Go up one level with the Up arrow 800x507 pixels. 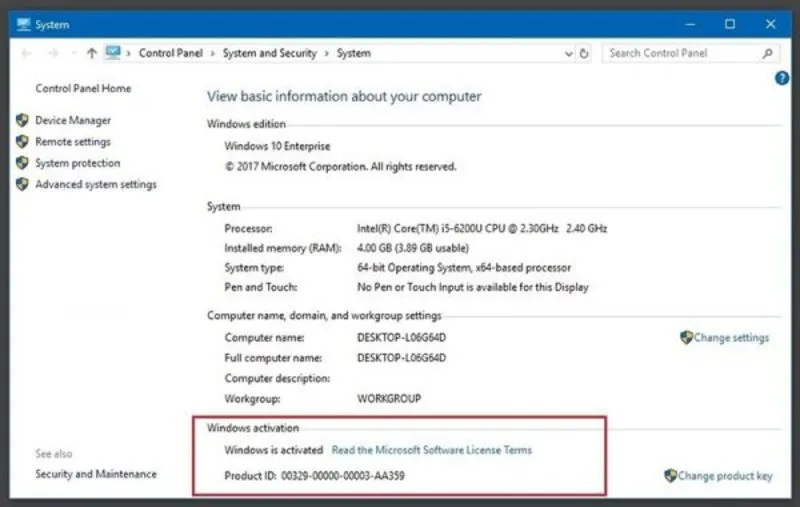(x=92, y=53)
